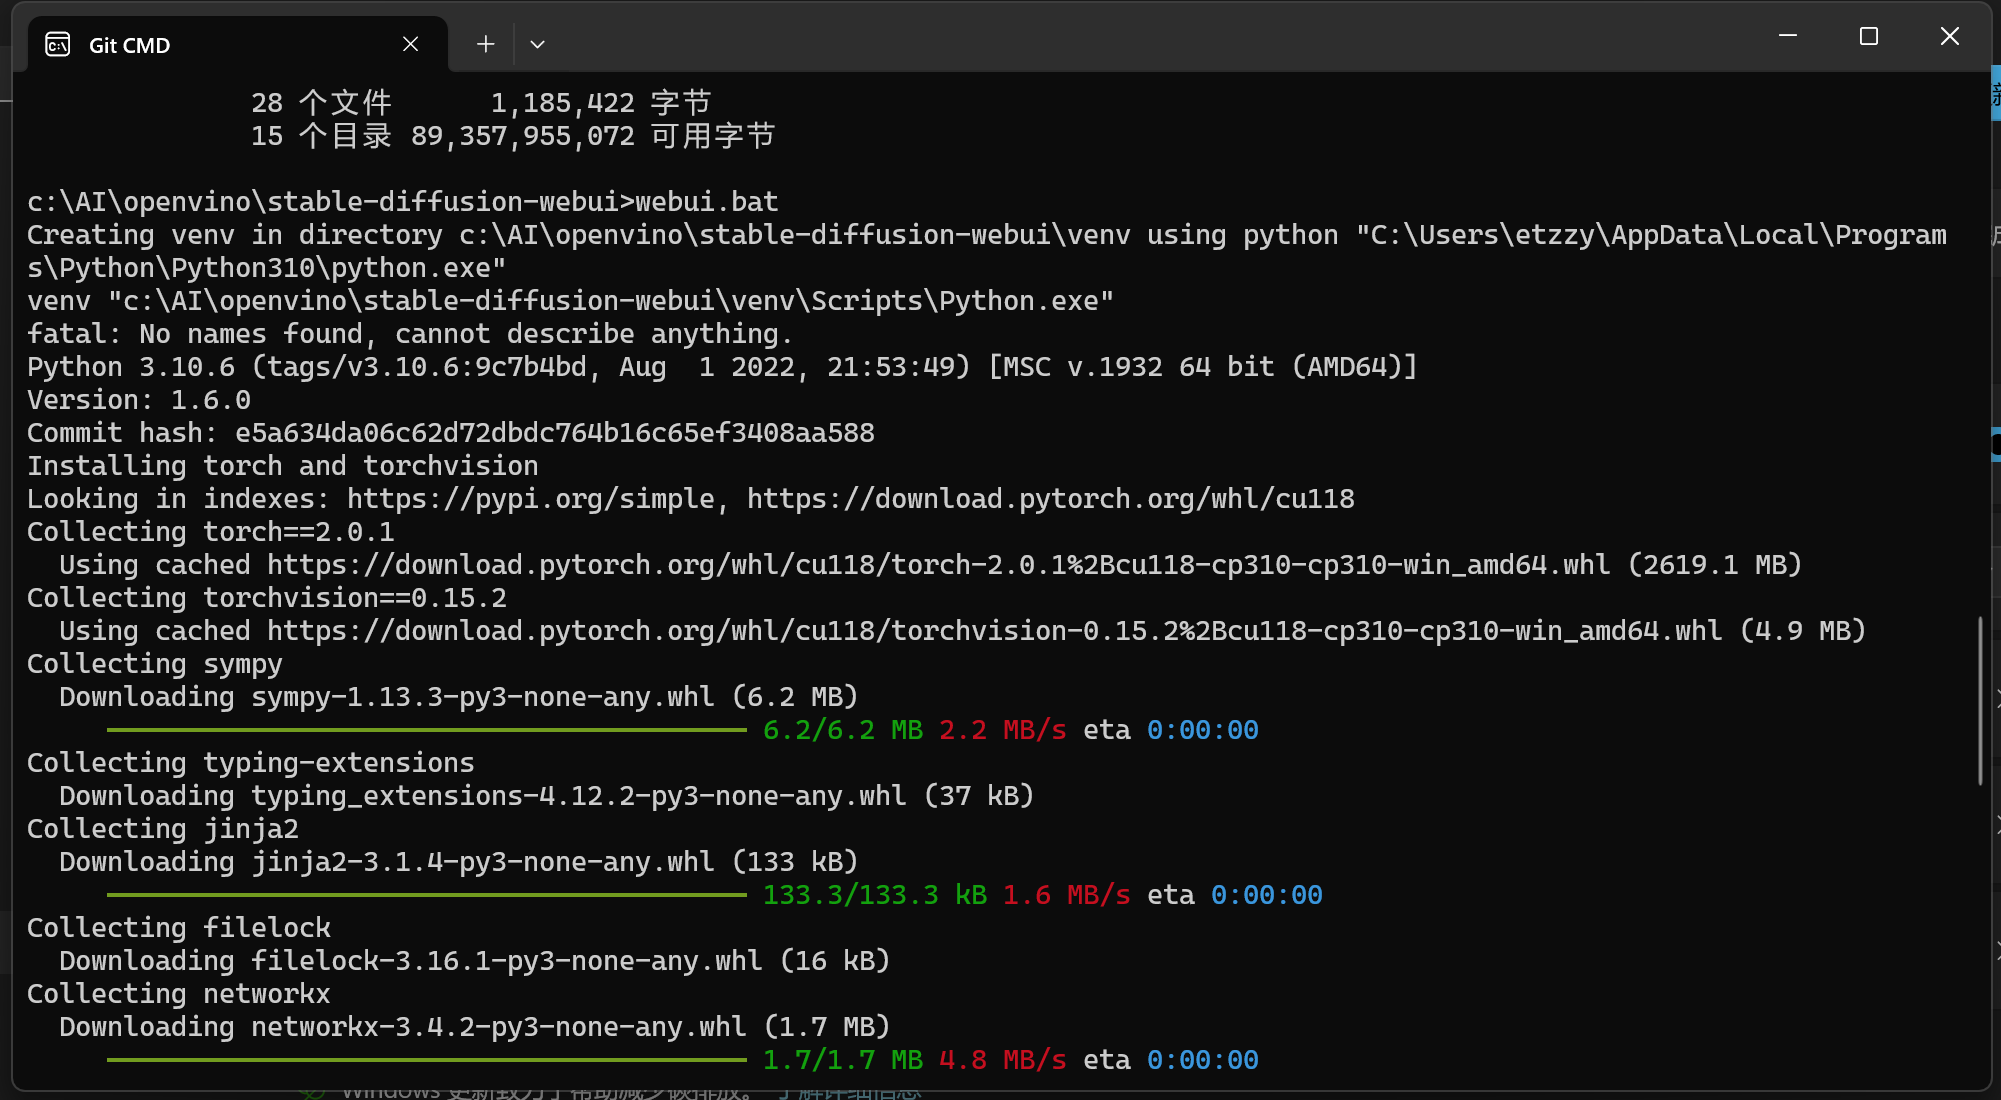Click the sympy 6.2/6.2 MB progress bar
Screen dimensions: 2001x1100
tap(427, 730)
